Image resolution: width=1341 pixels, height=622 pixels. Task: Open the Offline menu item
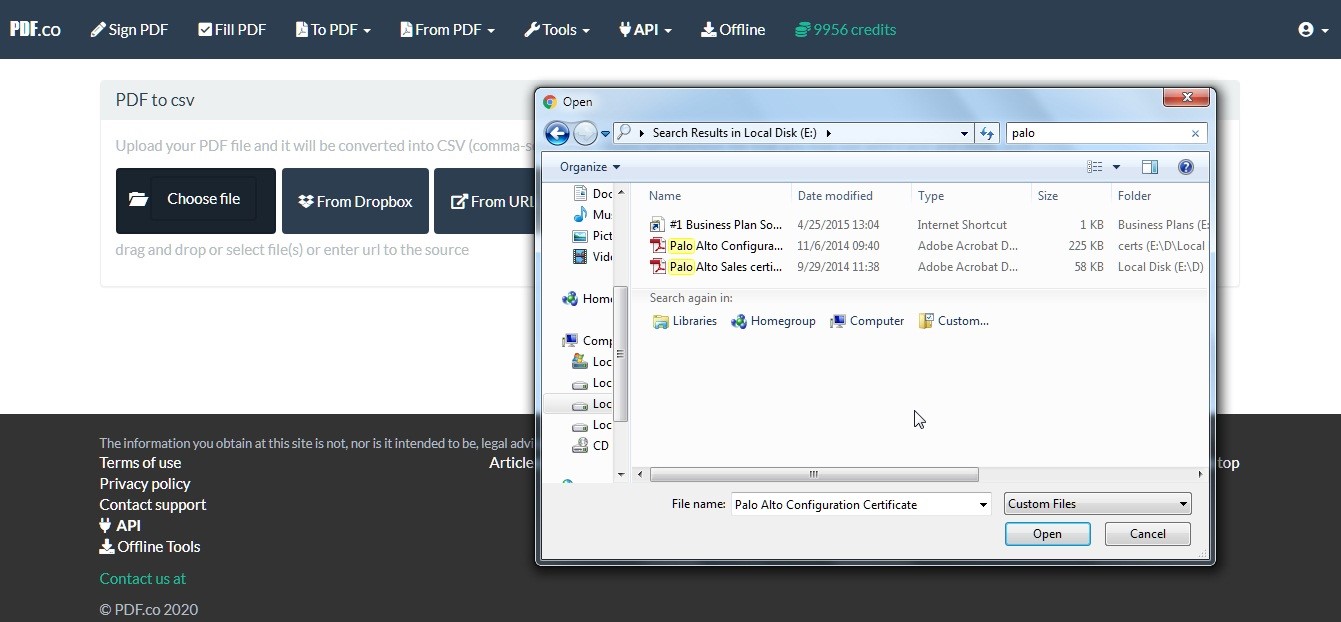click(x=733, y=29)
